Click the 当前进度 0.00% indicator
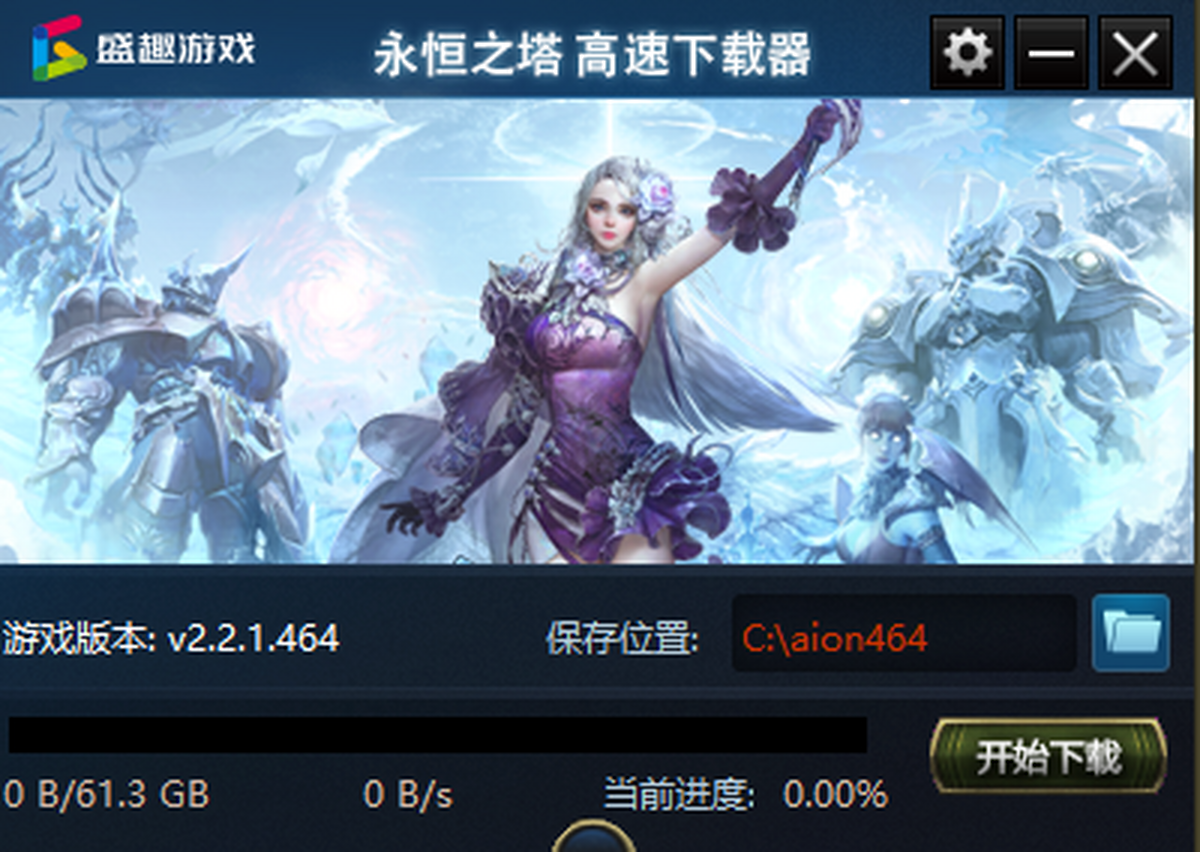The height and width of the screenshot is (852, 1200). pos(746,795)
